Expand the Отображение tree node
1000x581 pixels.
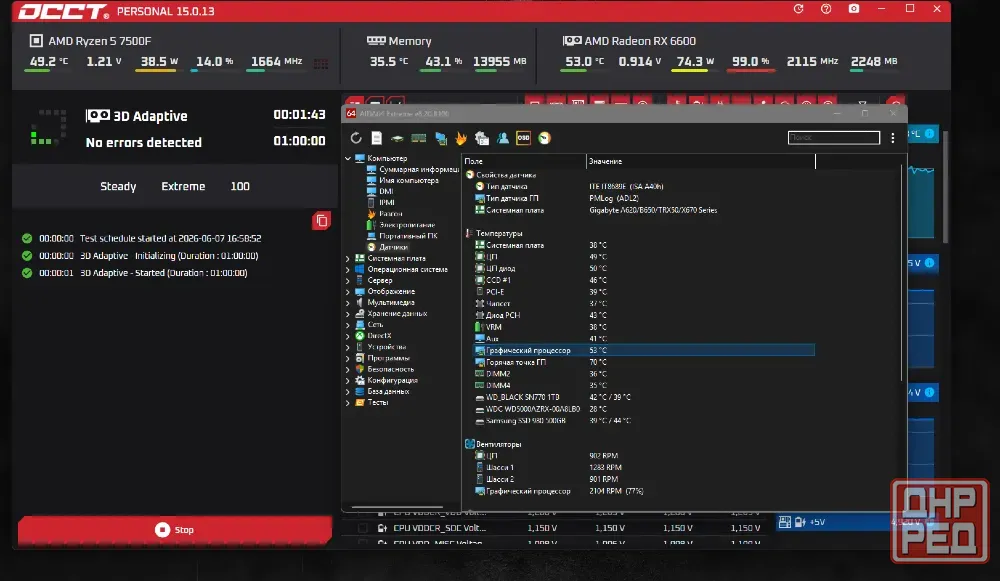click(348, 291)
